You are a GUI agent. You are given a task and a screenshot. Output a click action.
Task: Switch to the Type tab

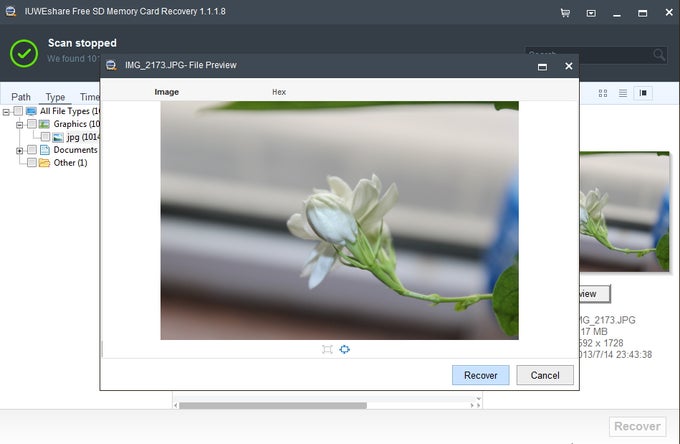click(x=55, y=97)
